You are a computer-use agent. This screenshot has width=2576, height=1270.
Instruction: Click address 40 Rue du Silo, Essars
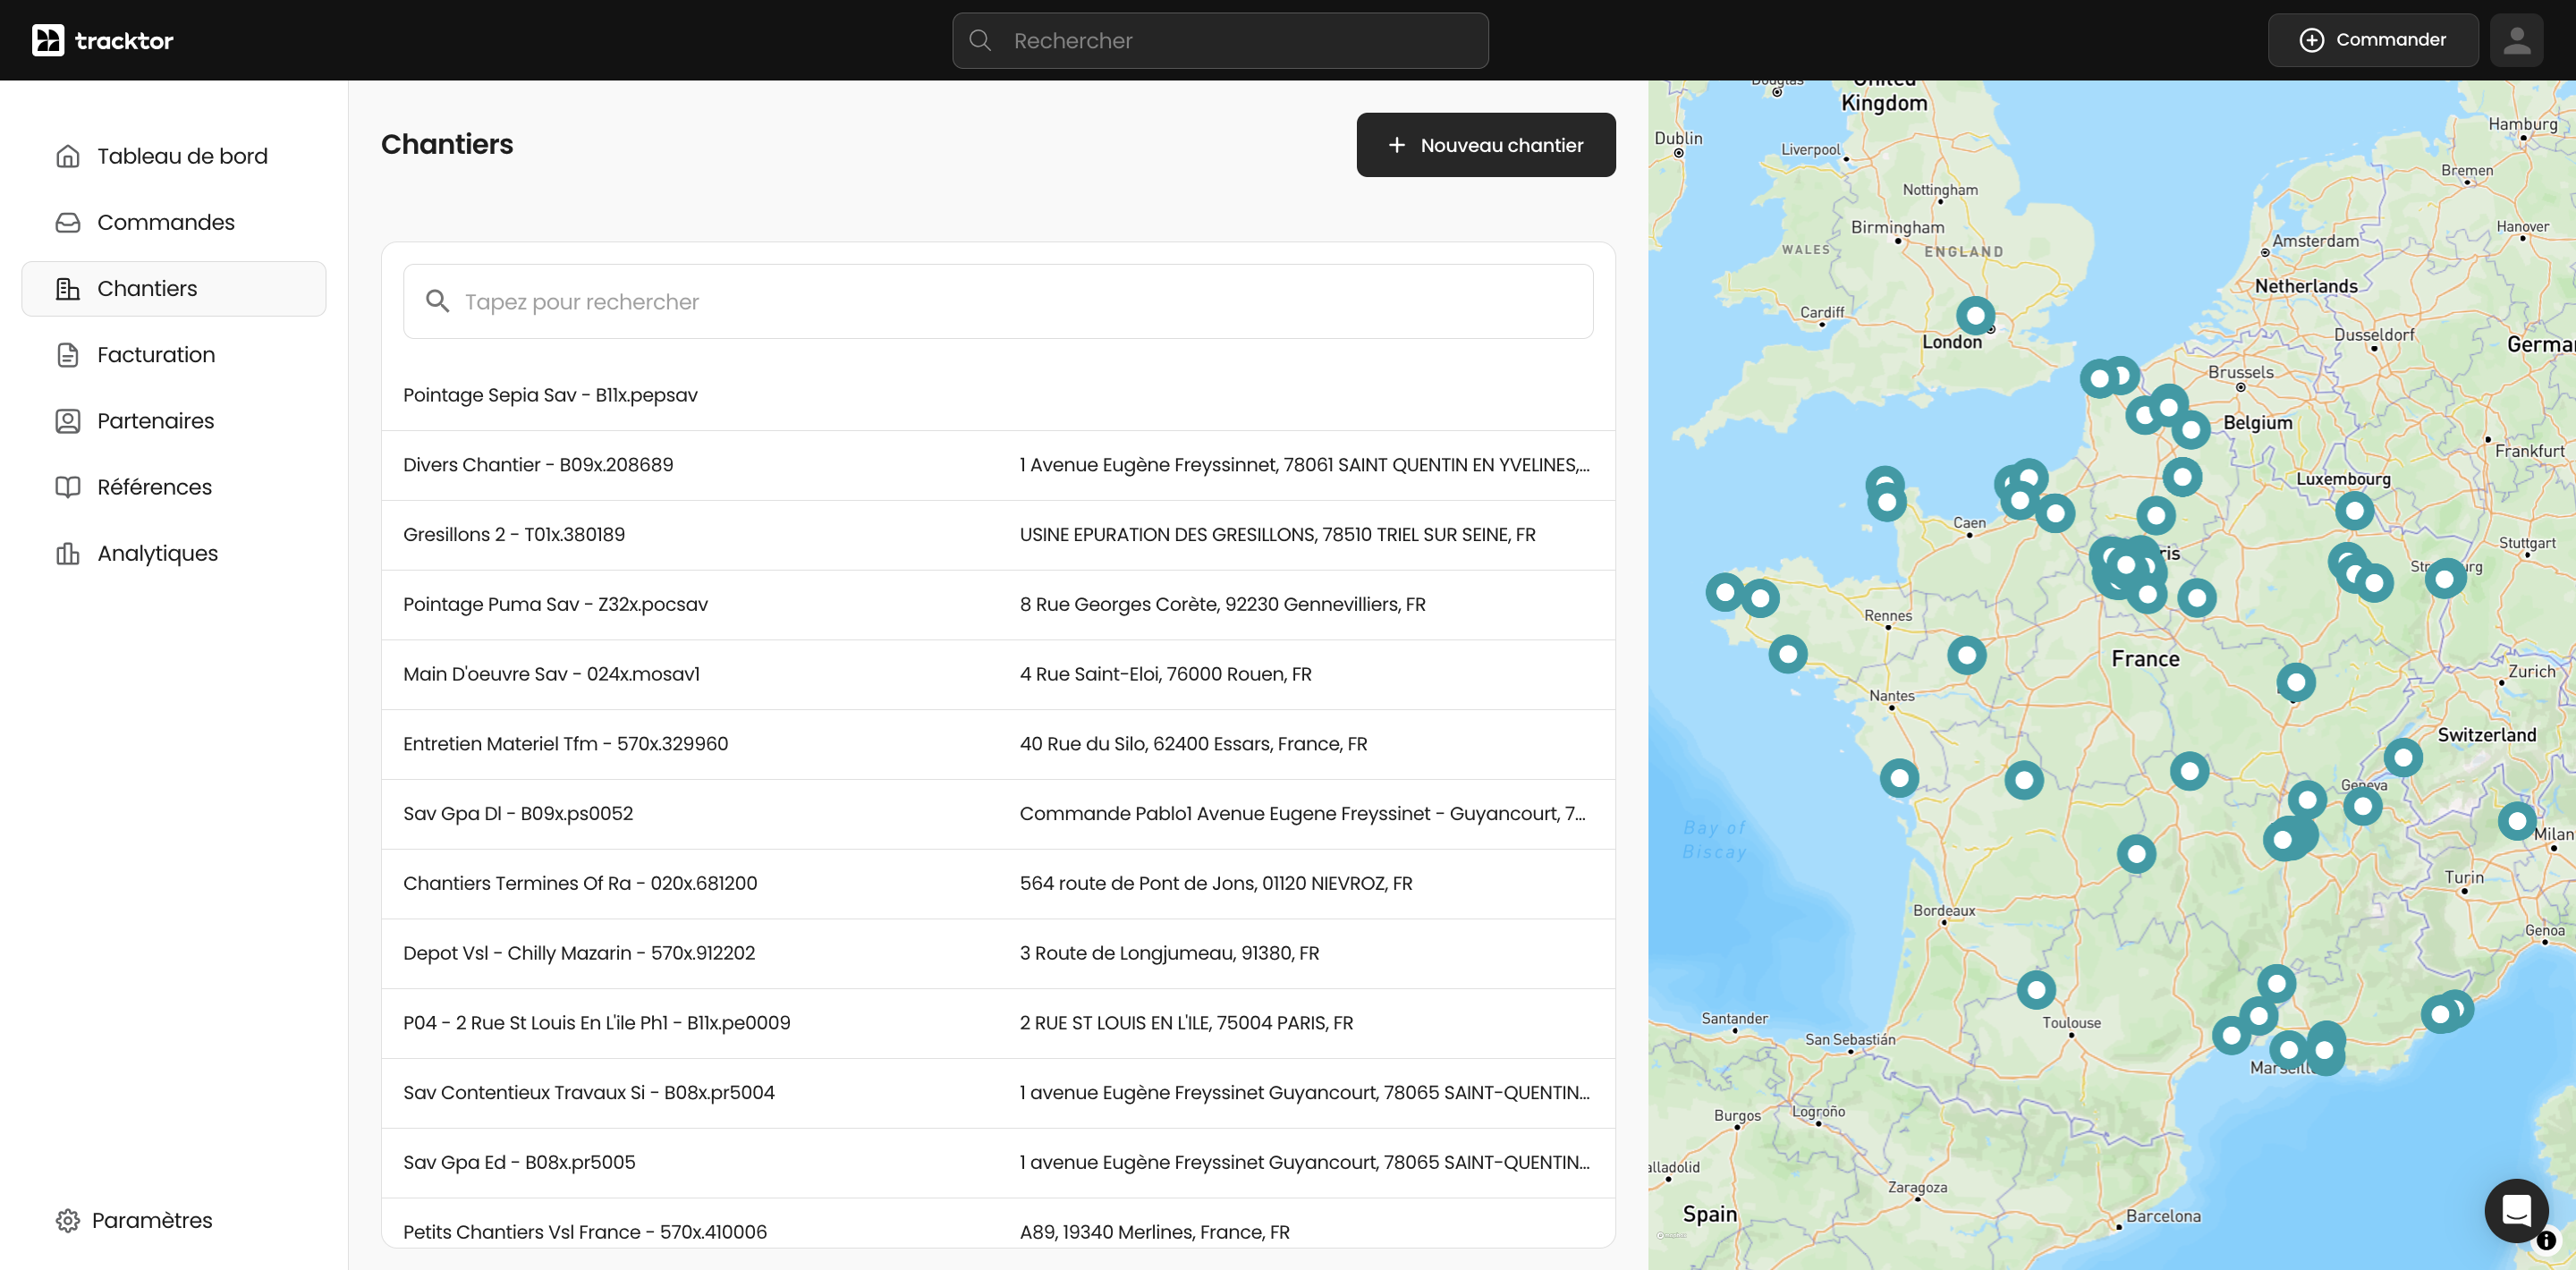[x=1193, y=744]
